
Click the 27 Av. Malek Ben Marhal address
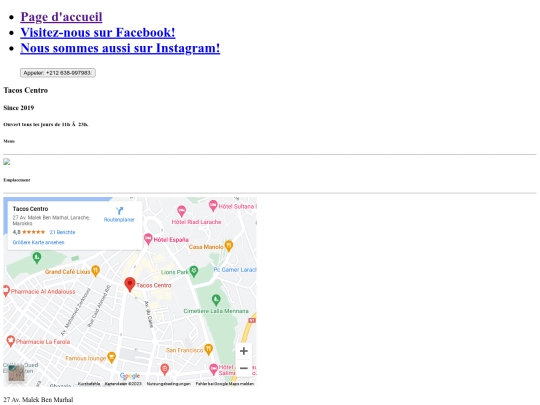(x=38, y=399)
